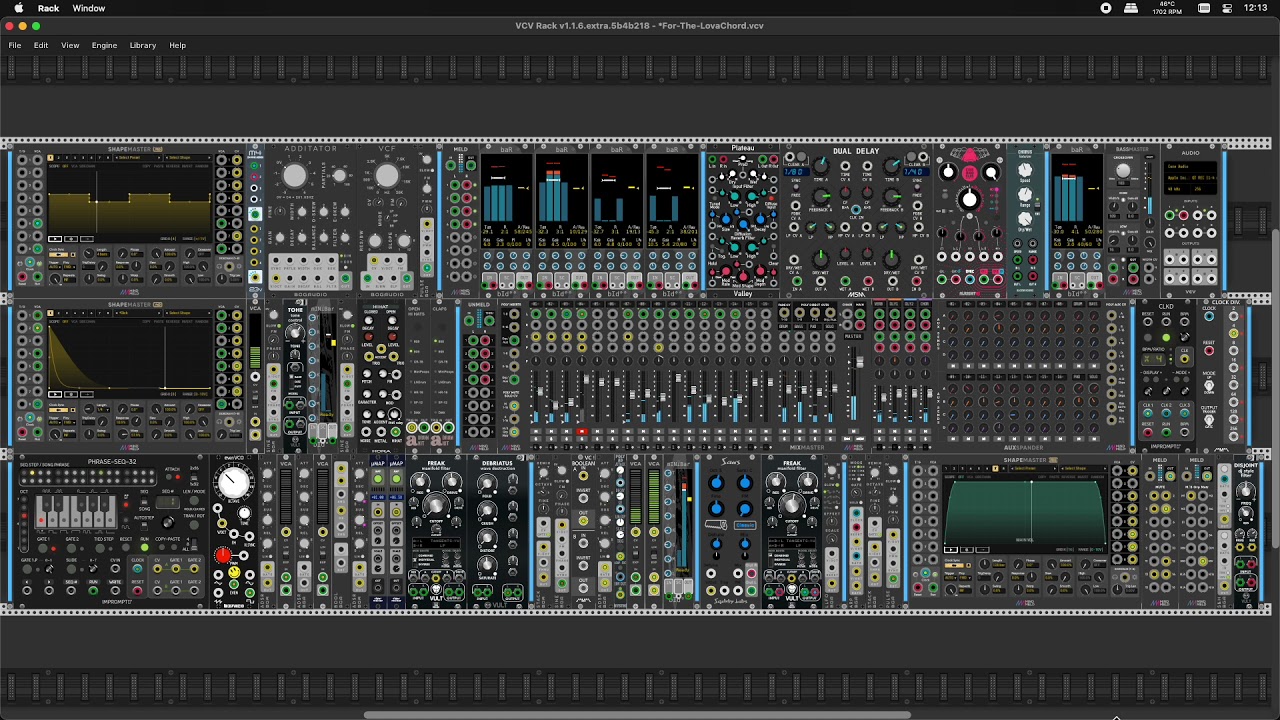Open the Rack application menu
1280x720 pixels.
(x=48, y=8)
